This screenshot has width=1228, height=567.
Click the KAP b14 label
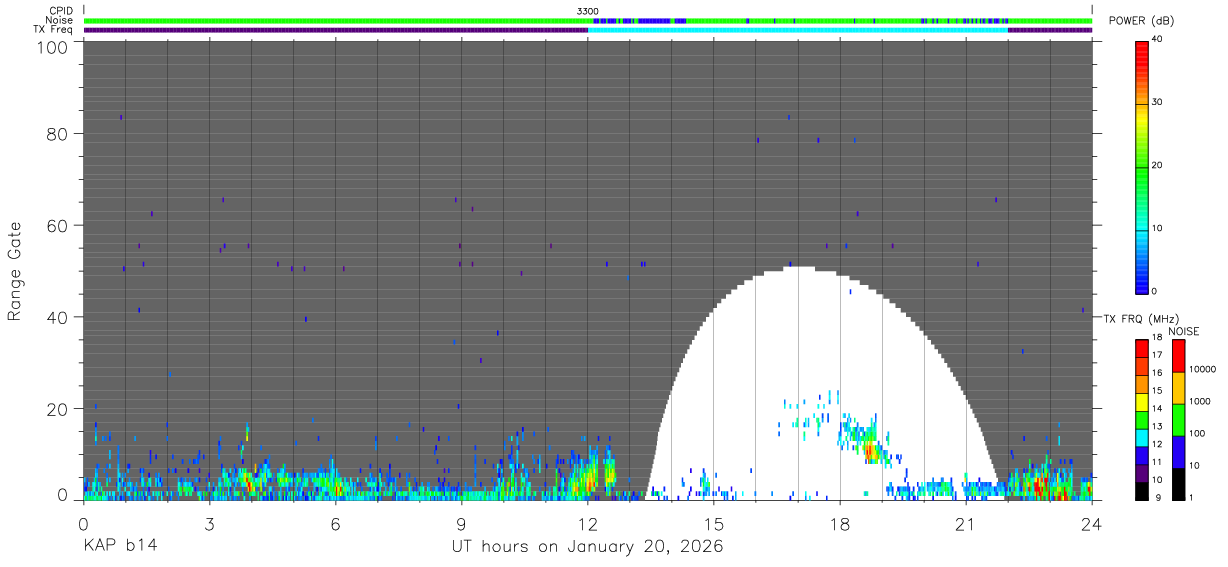pos(120,547)
